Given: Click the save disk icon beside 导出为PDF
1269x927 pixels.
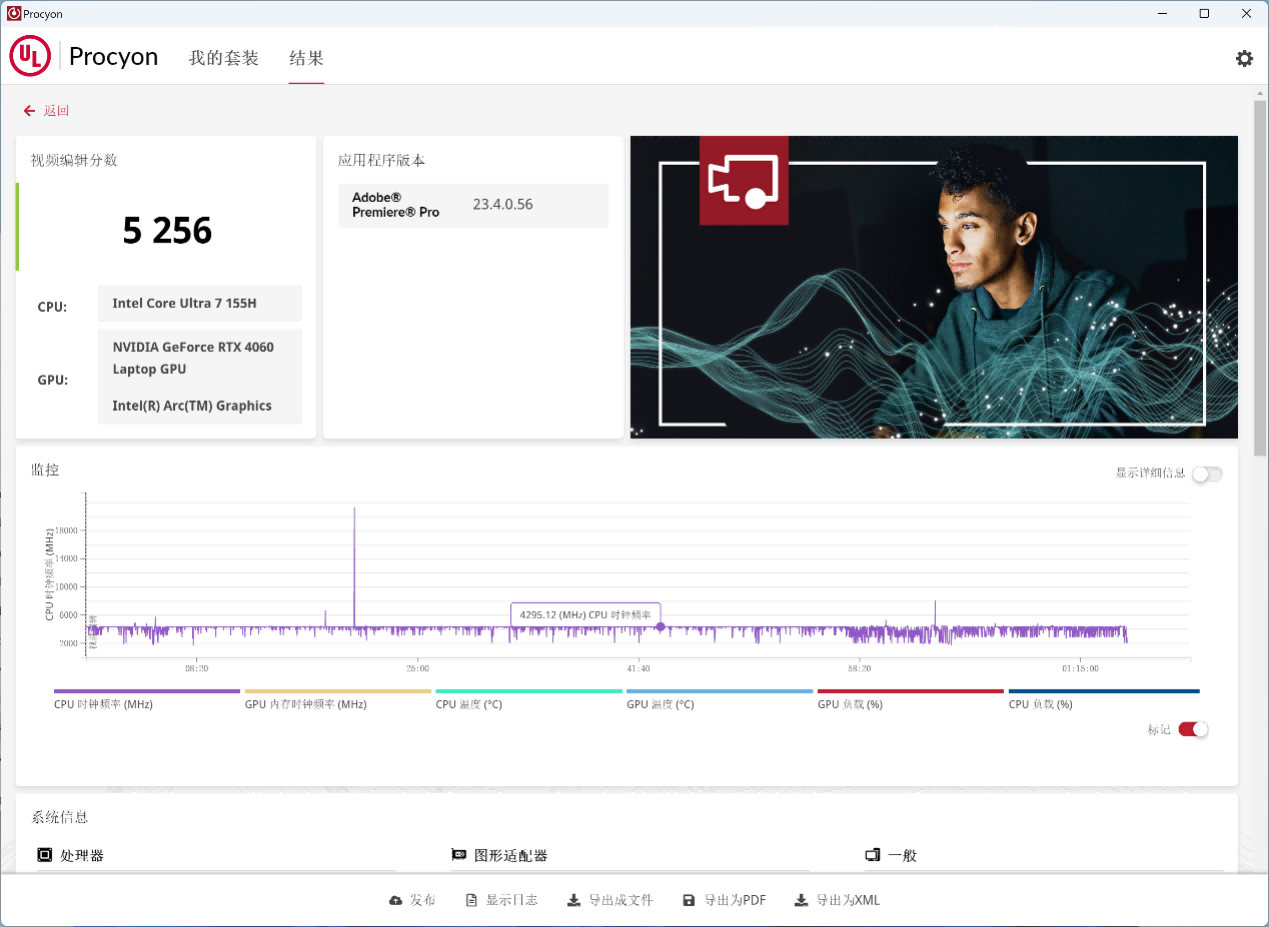Looking at the screenshot, I should pos(688,900).
